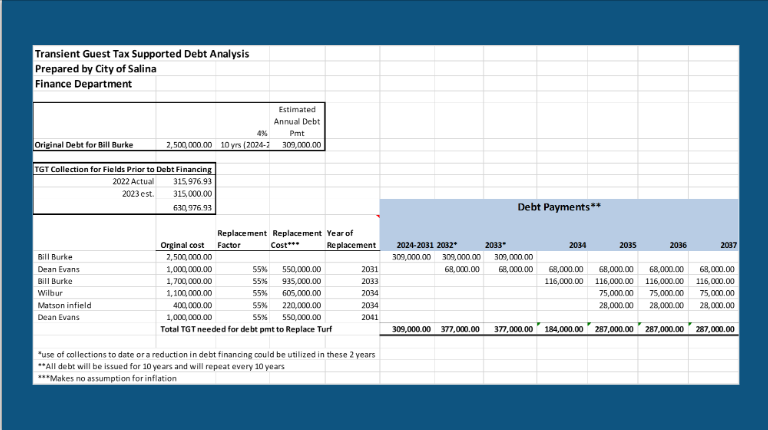Select the Finance Department cell
The height and width of the screenshot is (430, 768).
(x=83, y=84)
